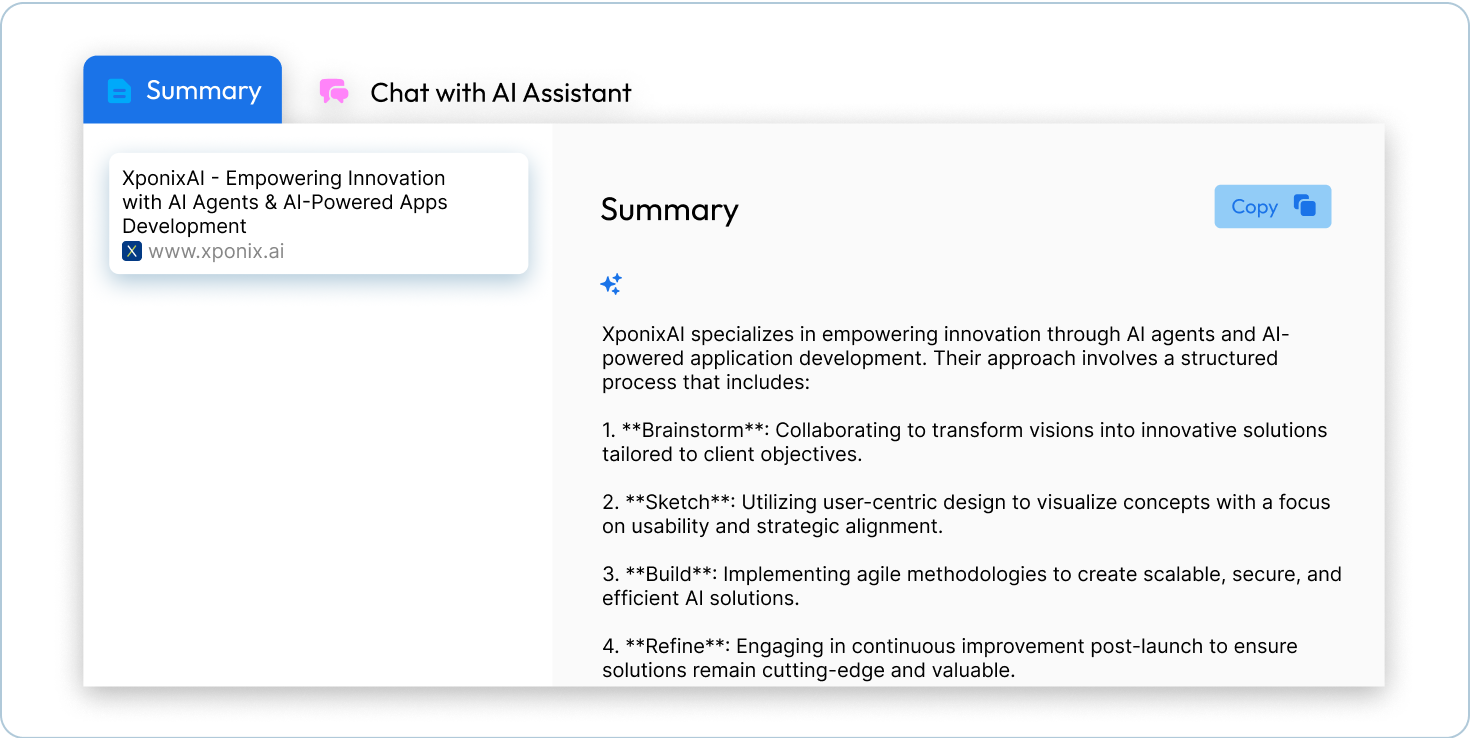Select the Sketch step text
The width and height of the screenshot is (1470, 738).
tap(966, 514)
